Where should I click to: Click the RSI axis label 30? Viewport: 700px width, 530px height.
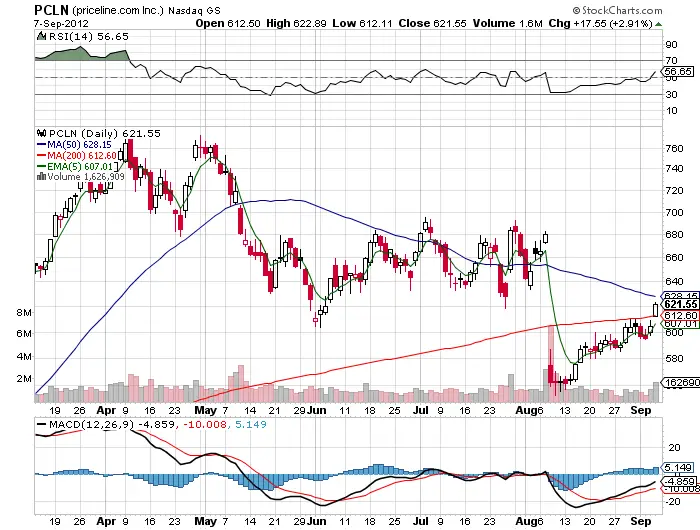[x=671, y=94]
